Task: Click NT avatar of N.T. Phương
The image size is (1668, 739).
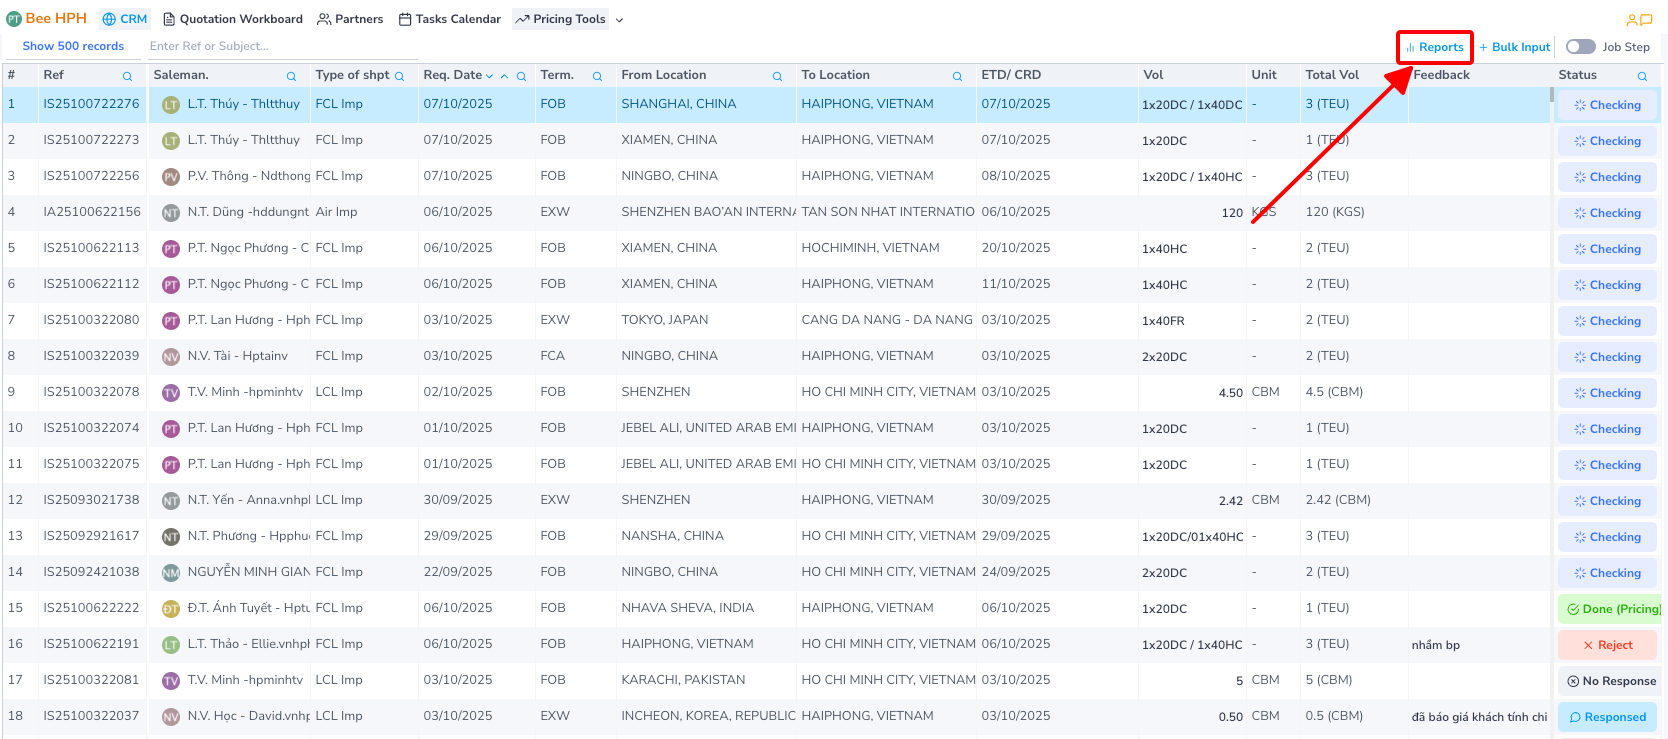Action: pyautogui.click(x=171, y=537)
